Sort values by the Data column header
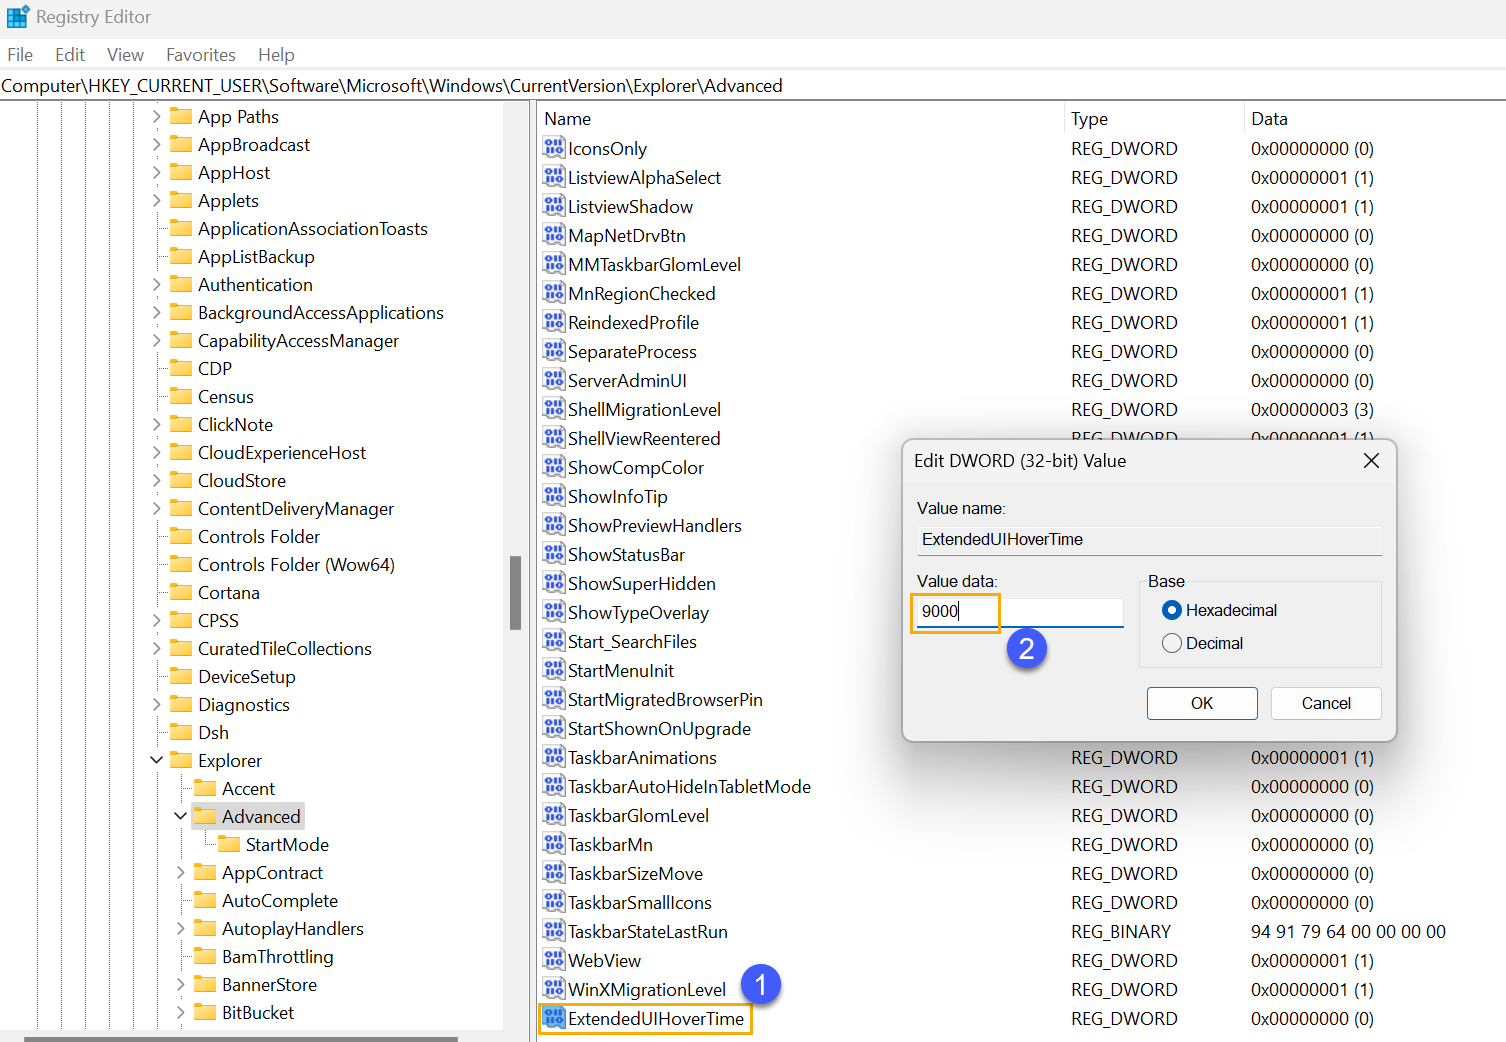This screenshot has height=1042, width=1506. pyautogui.click(x=1375, y=118)
